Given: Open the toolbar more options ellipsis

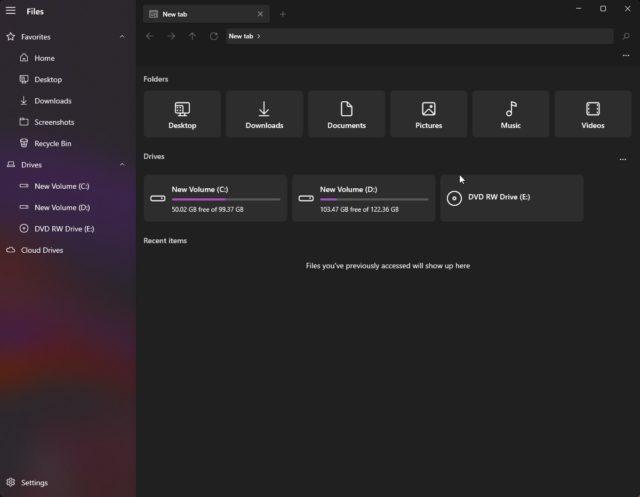Looking at the screenshot, I should point(626,55).
